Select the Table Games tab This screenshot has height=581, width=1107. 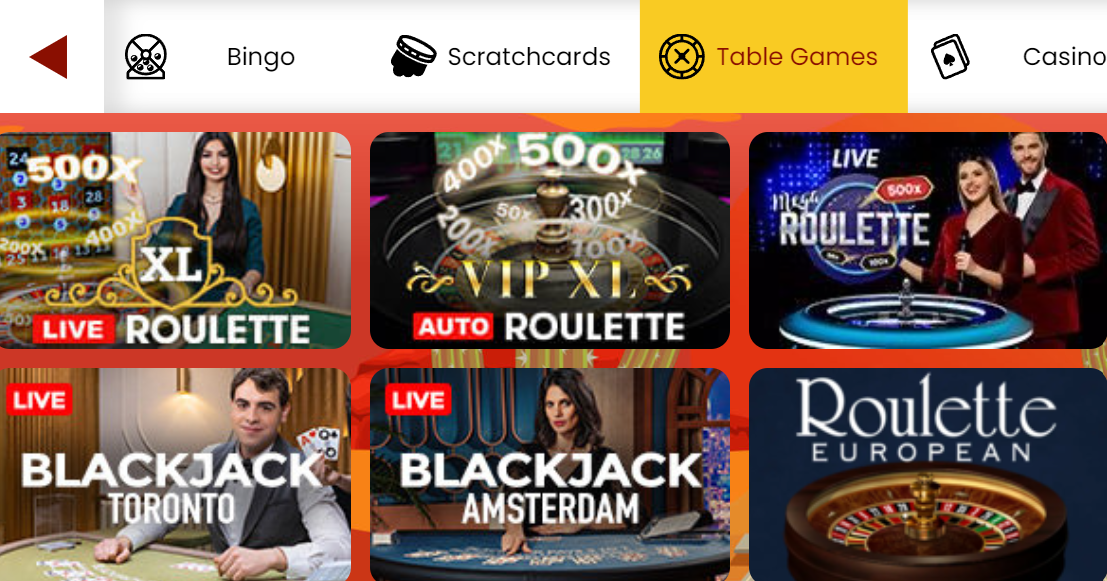coord(774,56)
